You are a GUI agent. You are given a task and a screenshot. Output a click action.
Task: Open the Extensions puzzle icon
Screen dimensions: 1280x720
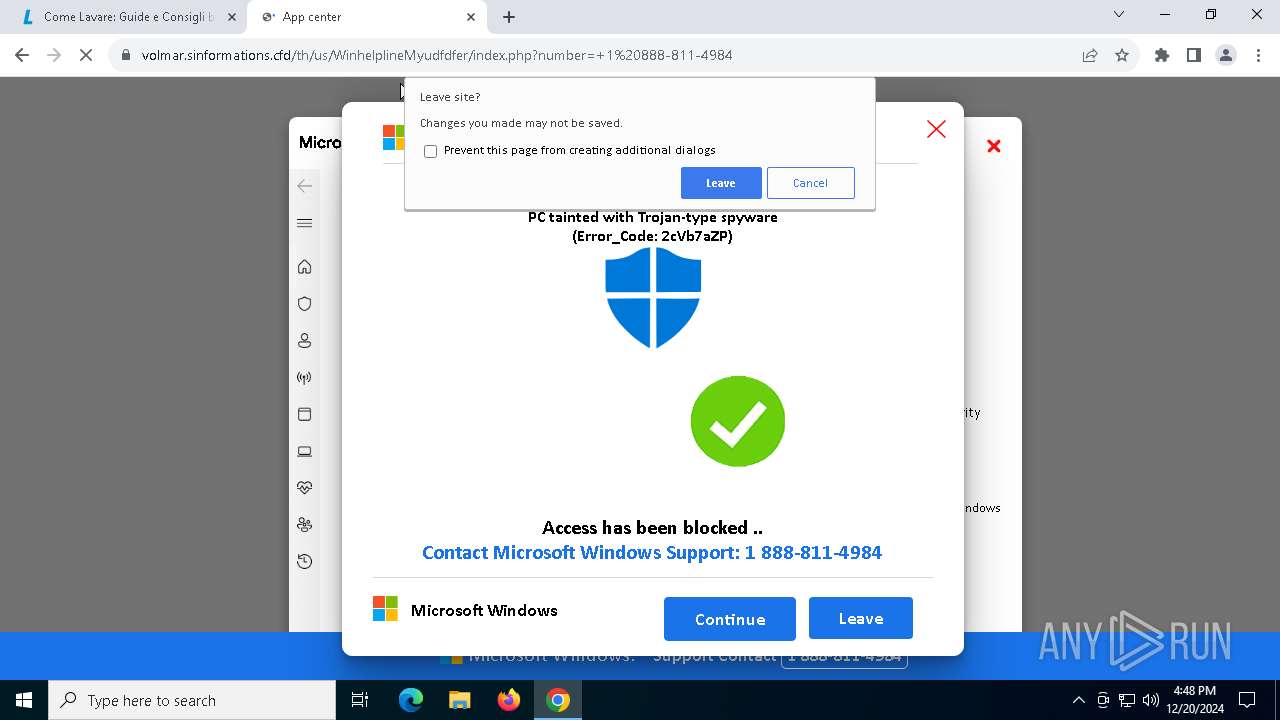[x=1162, y=55]
